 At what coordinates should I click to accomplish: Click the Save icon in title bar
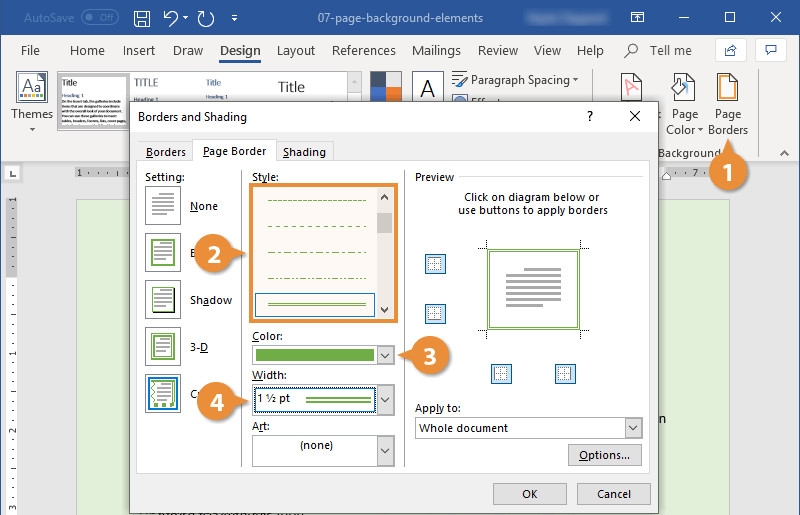point(142,18)
